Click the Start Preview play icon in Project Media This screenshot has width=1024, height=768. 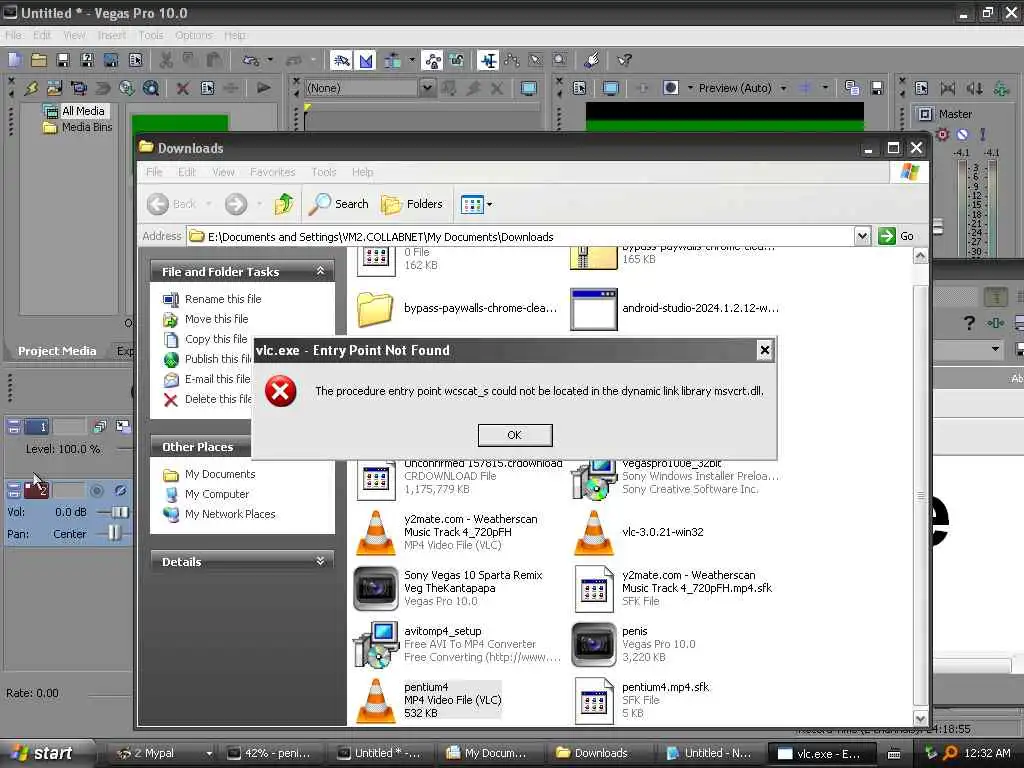click(x=263, y=88)
